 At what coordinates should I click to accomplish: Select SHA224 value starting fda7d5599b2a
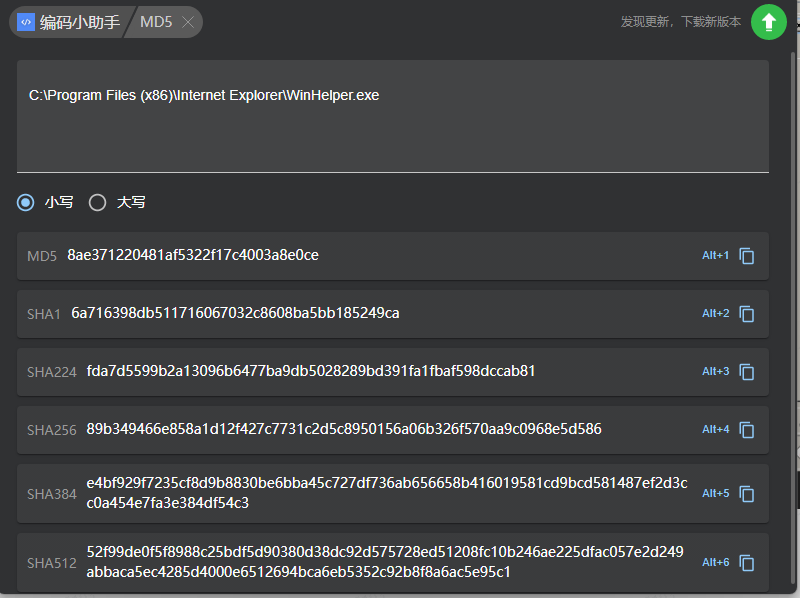click(311, 371)
